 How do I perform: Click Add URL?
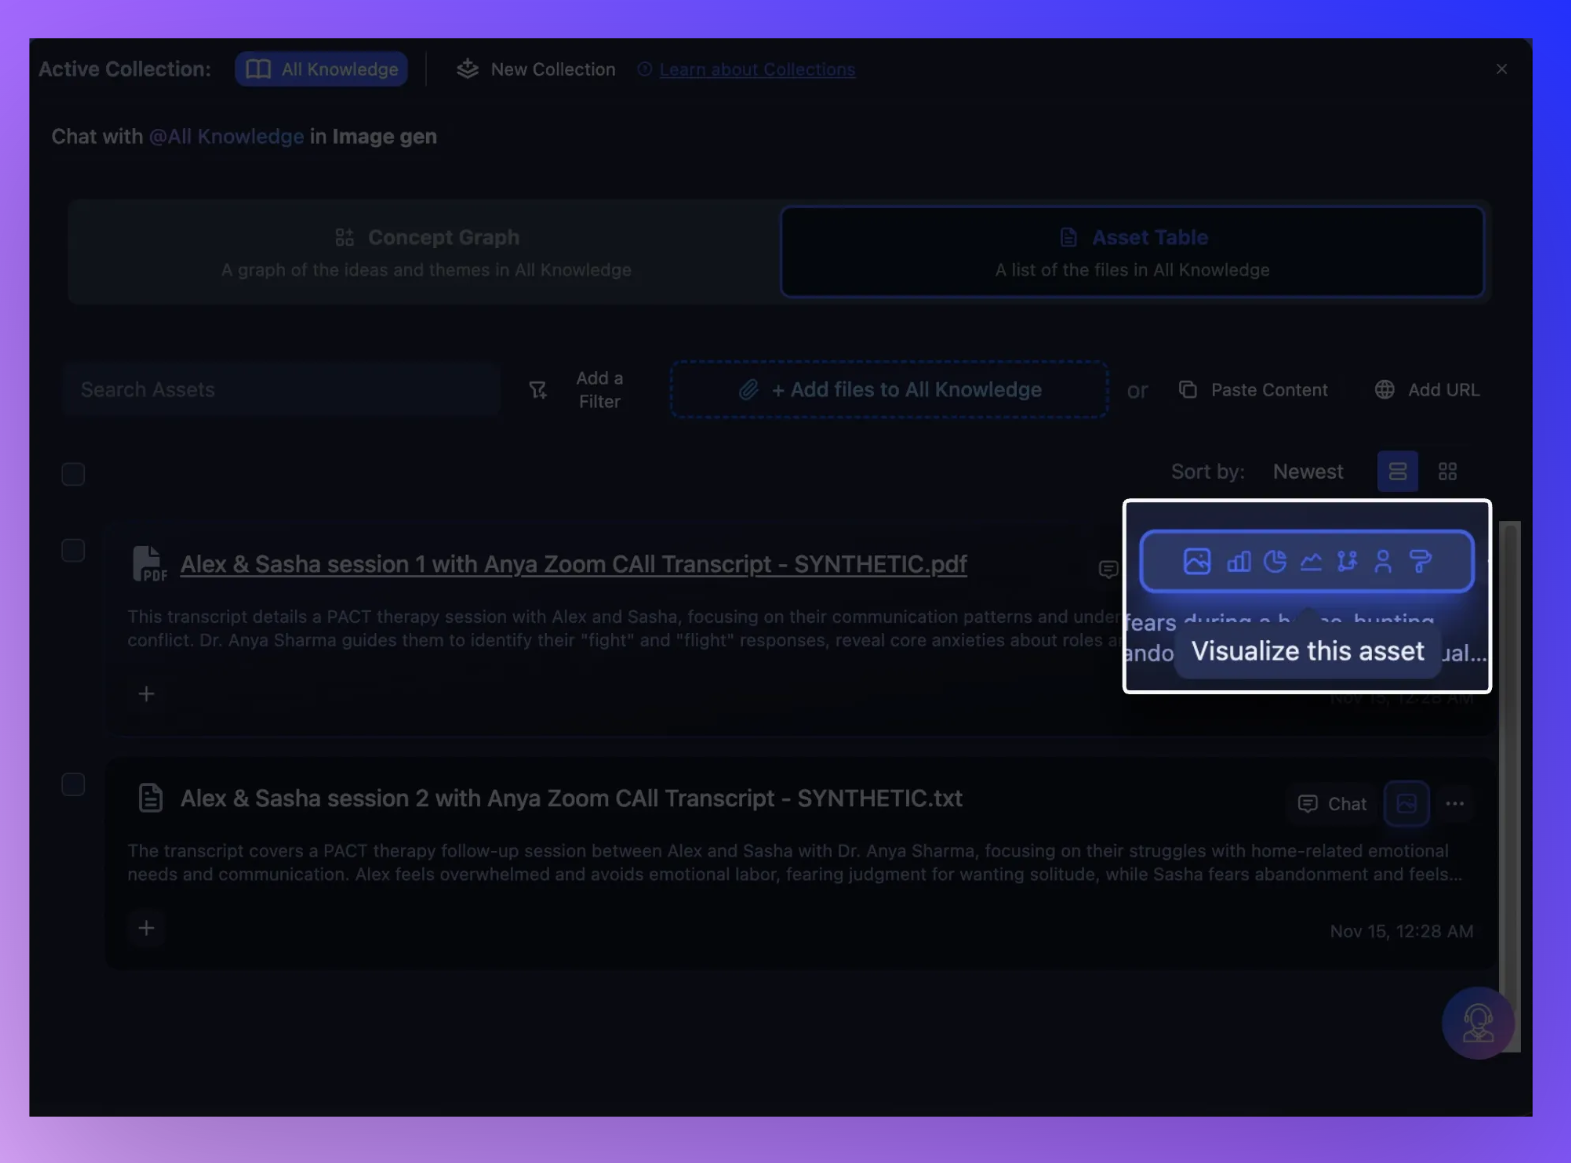point(1427,390)
